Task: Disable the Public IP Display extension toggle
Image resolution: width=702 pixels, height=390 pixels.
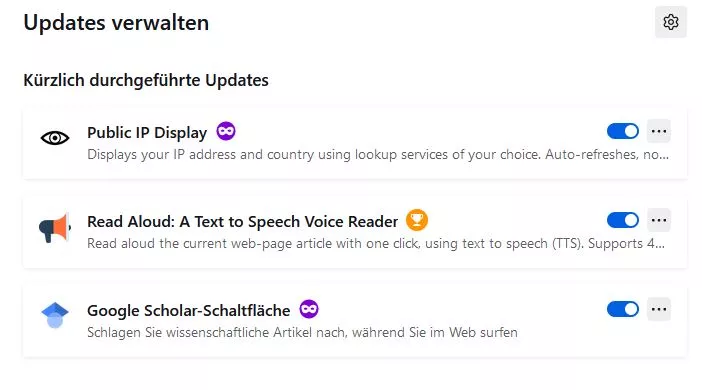Action: tap(623, 131)
